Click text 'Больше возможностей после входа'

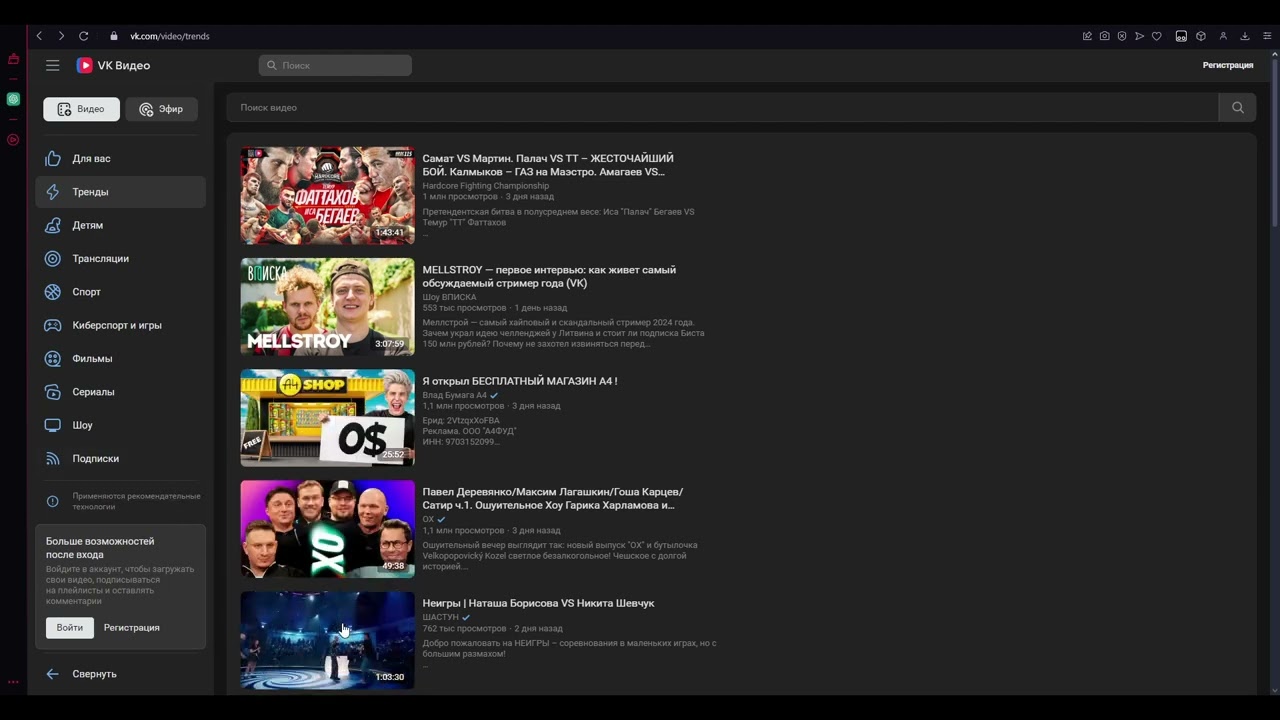100,548
